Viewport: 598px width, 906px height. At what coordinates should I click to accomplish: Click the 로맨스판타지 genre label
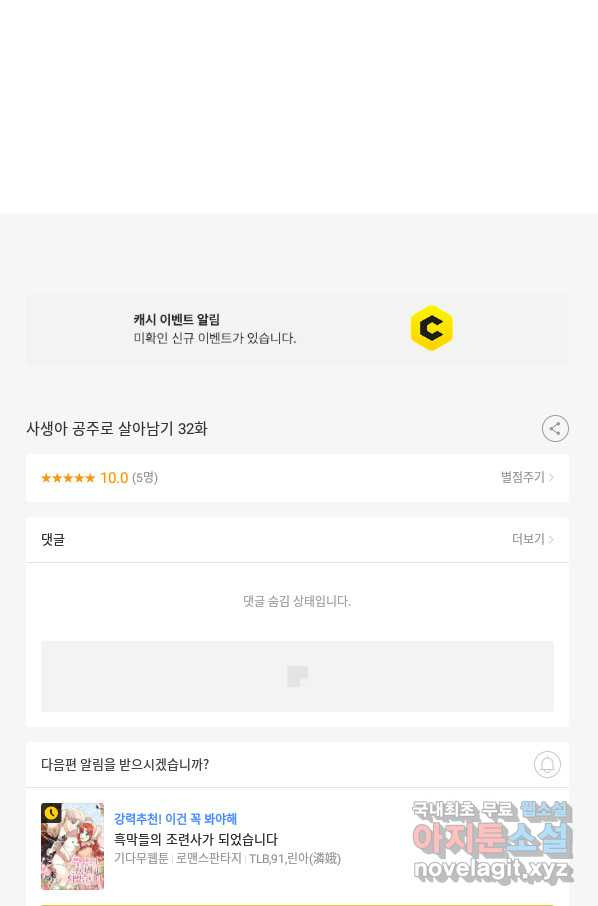[x=209, y=859]
